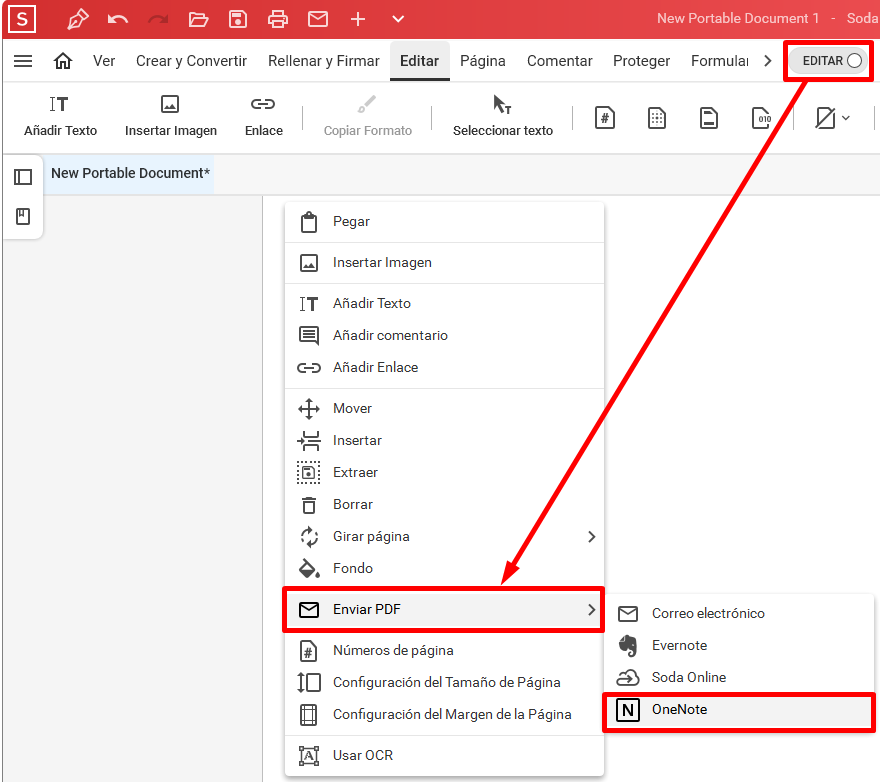The height and width of the screenshot is (782, 880).
Task: Open the Ver tab
Action: 104,61
